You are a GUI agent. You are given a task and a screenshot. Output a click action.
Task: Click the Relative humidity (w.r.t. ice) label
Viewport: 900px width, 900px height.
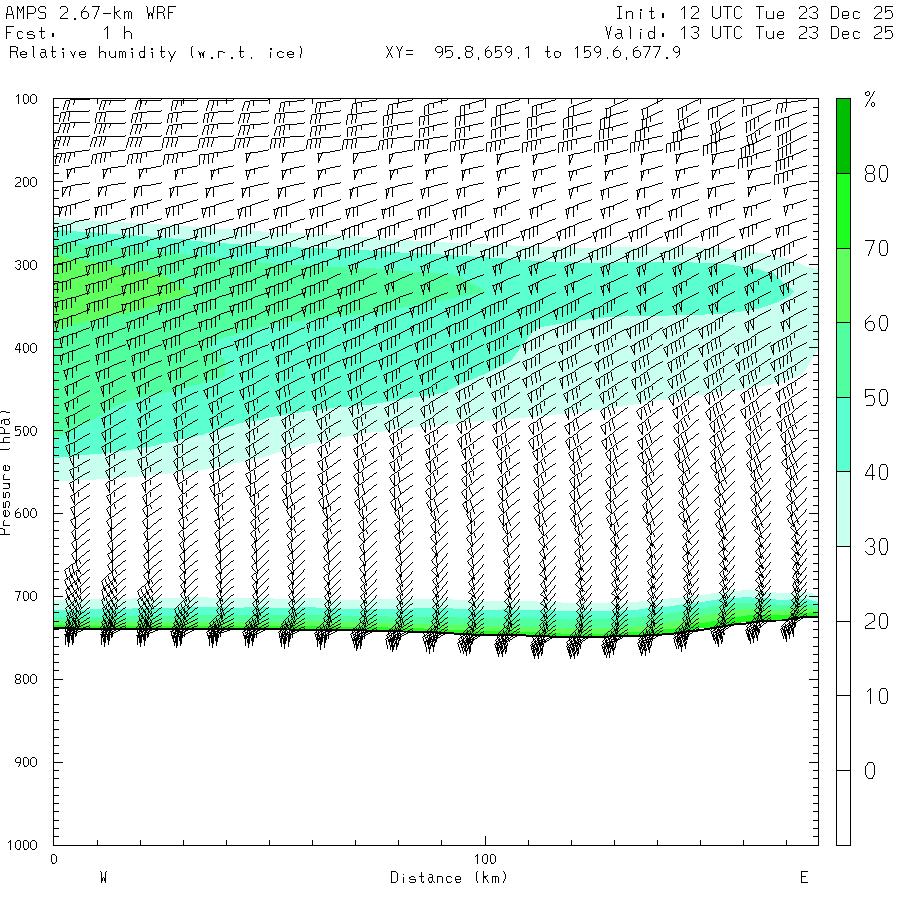pyautogui.click(x=156, y=53)
